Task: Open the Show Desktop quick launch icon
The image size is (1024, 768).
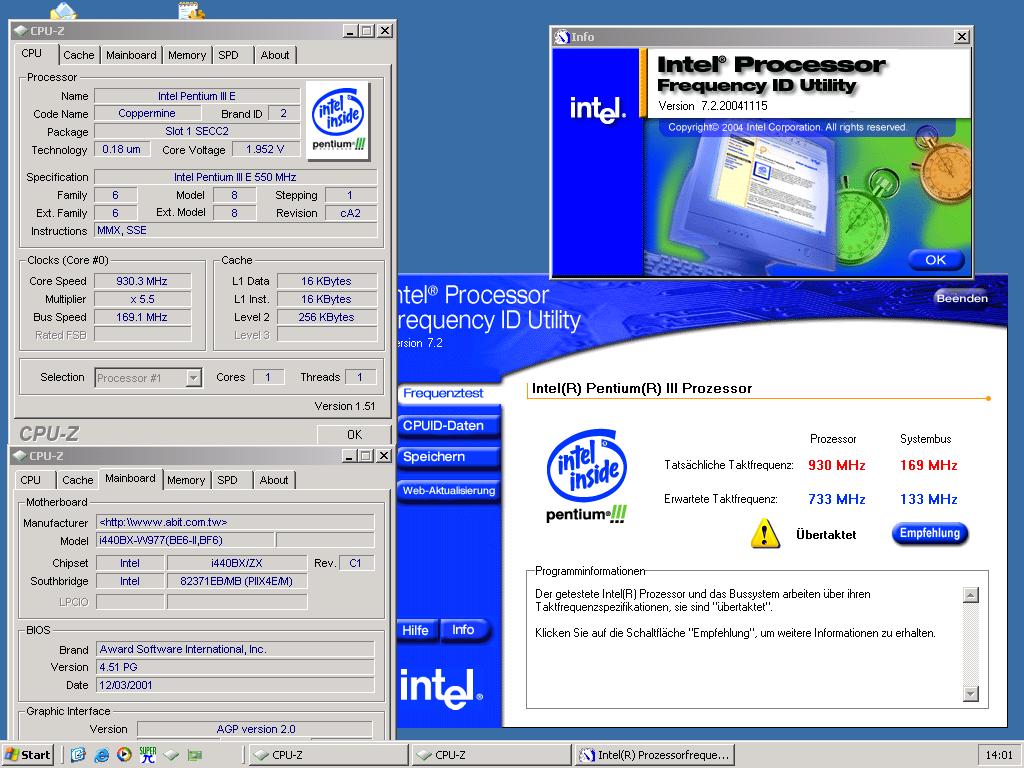Action: click(x=78, y=755)
